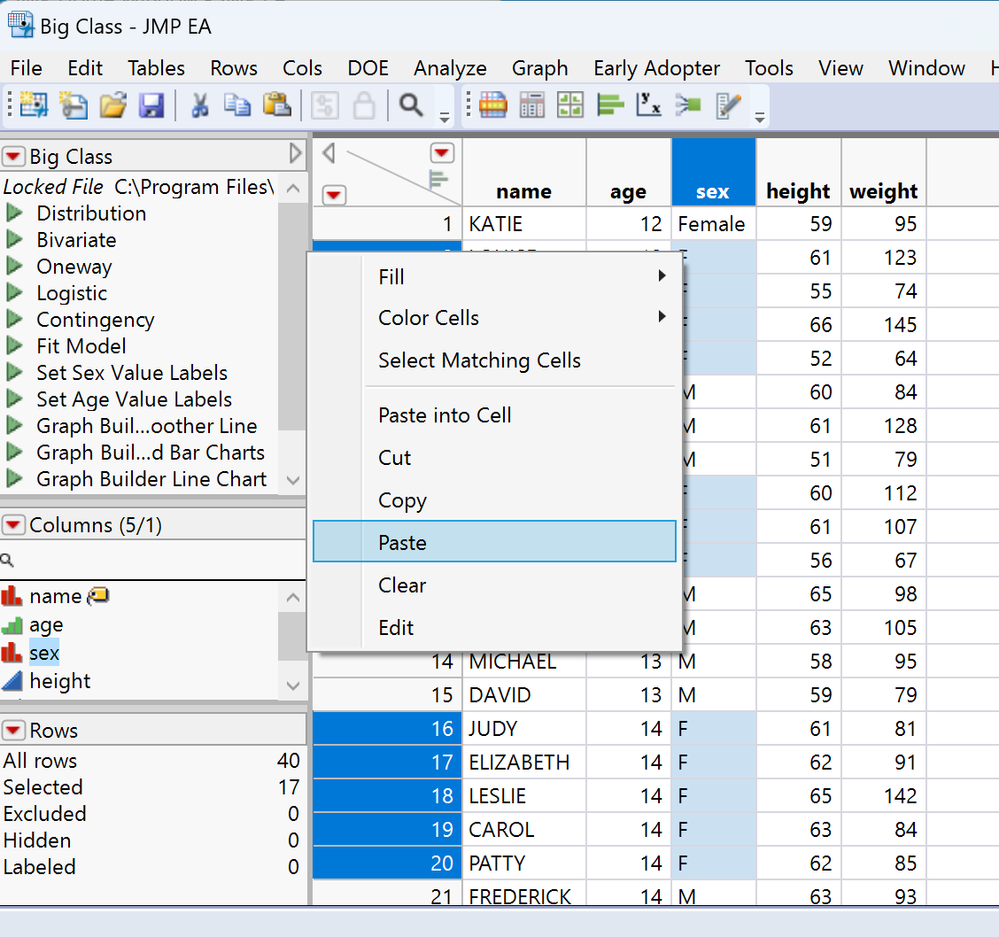
Task: Click the data table icon with orange row
Action: coord(492,105)
